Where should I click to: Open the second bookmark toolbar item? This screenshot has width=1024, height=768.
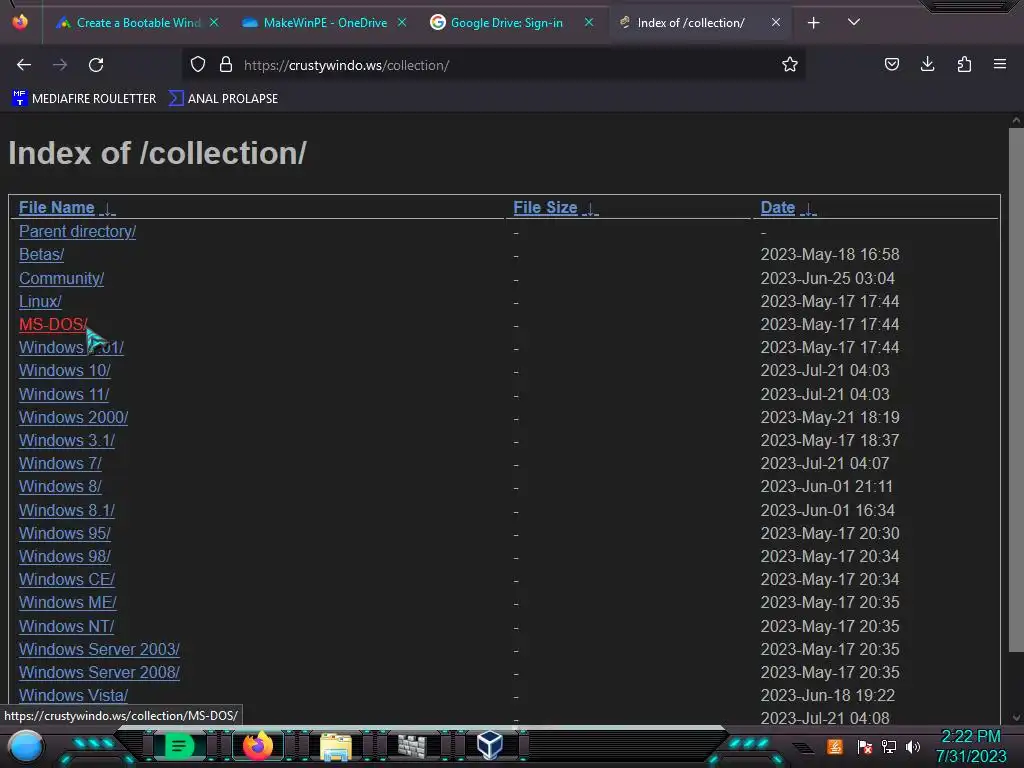[x=223, y=99]
